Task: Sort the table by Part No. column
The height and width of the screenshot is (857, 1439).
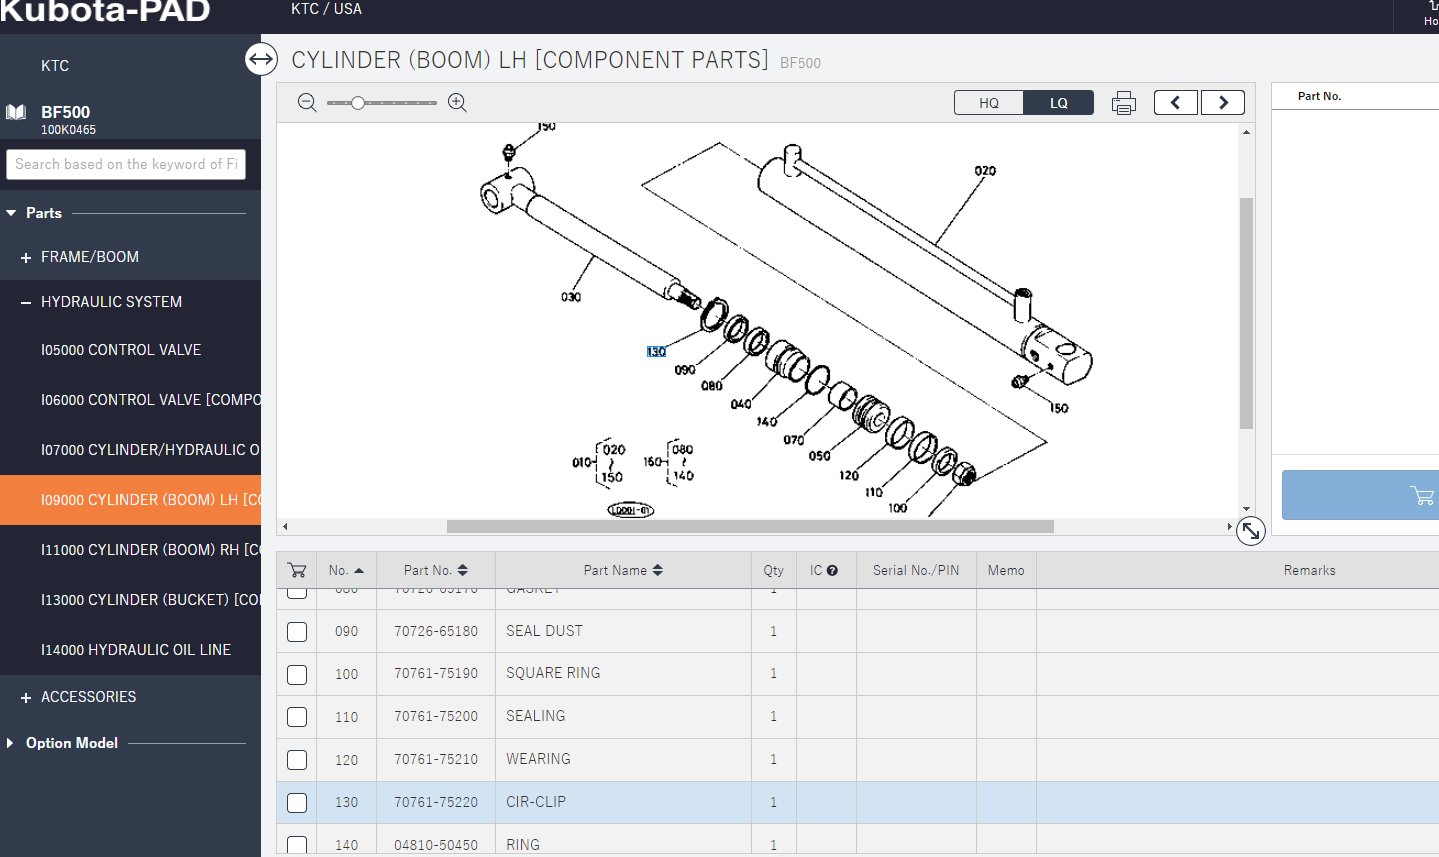Action: click(x=436, y=570)
